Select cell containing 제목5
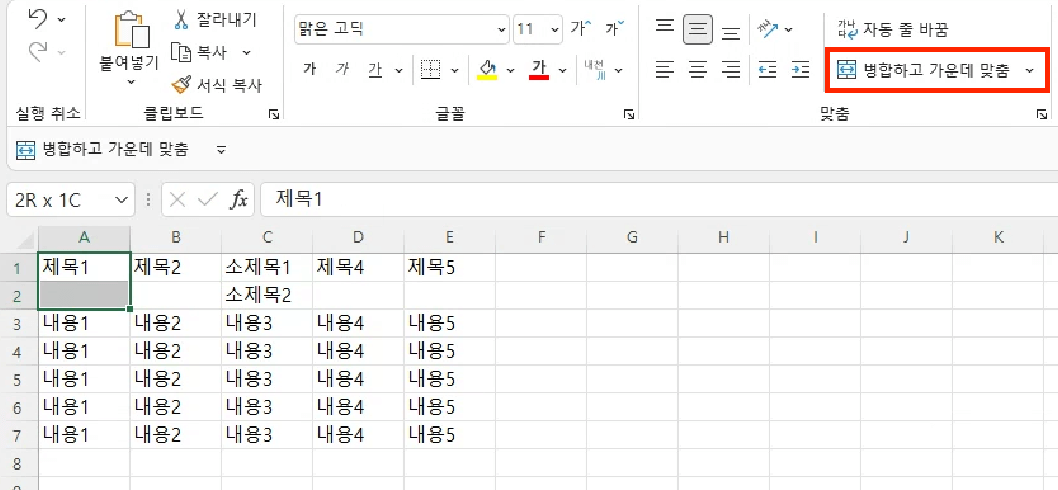 point(450,268)
